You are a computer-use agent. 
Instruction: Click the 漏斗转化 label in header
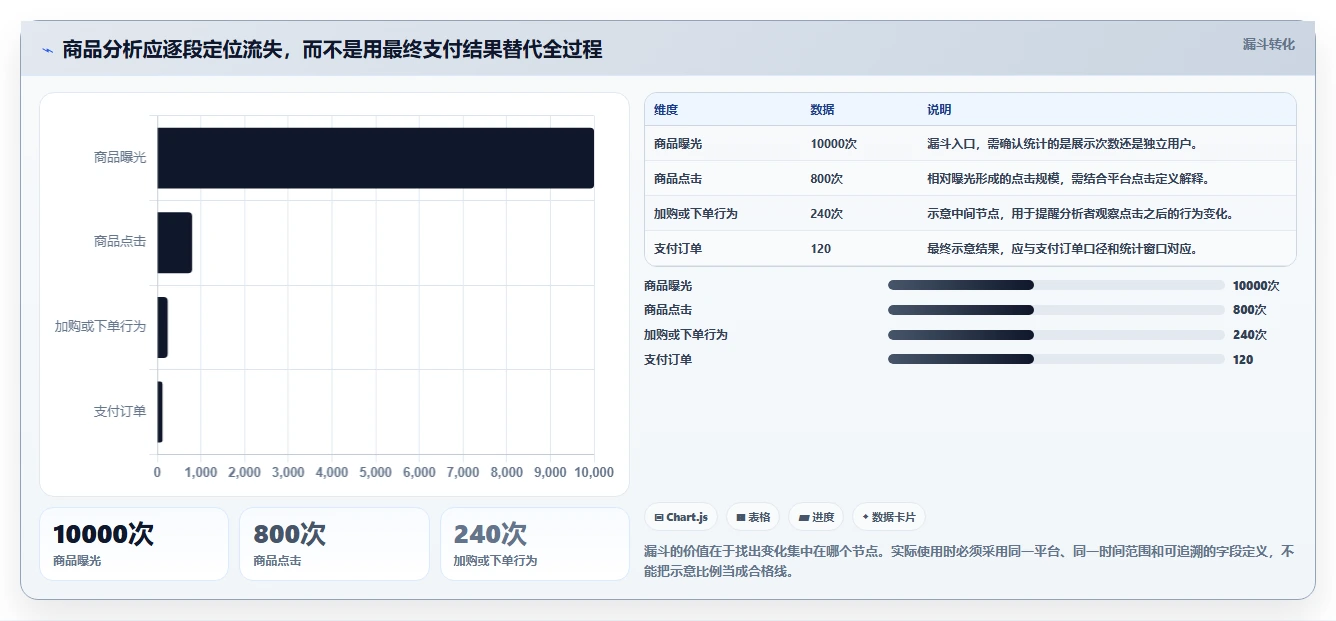pyautogui.click(x=1268, y=44)
